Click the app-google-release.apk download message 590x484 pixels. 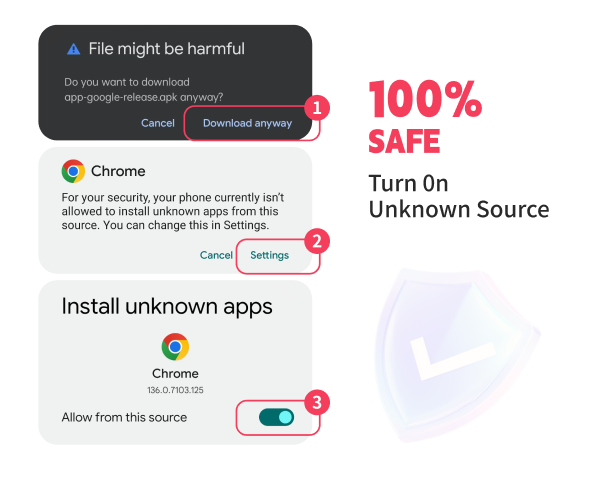[143, 90]
